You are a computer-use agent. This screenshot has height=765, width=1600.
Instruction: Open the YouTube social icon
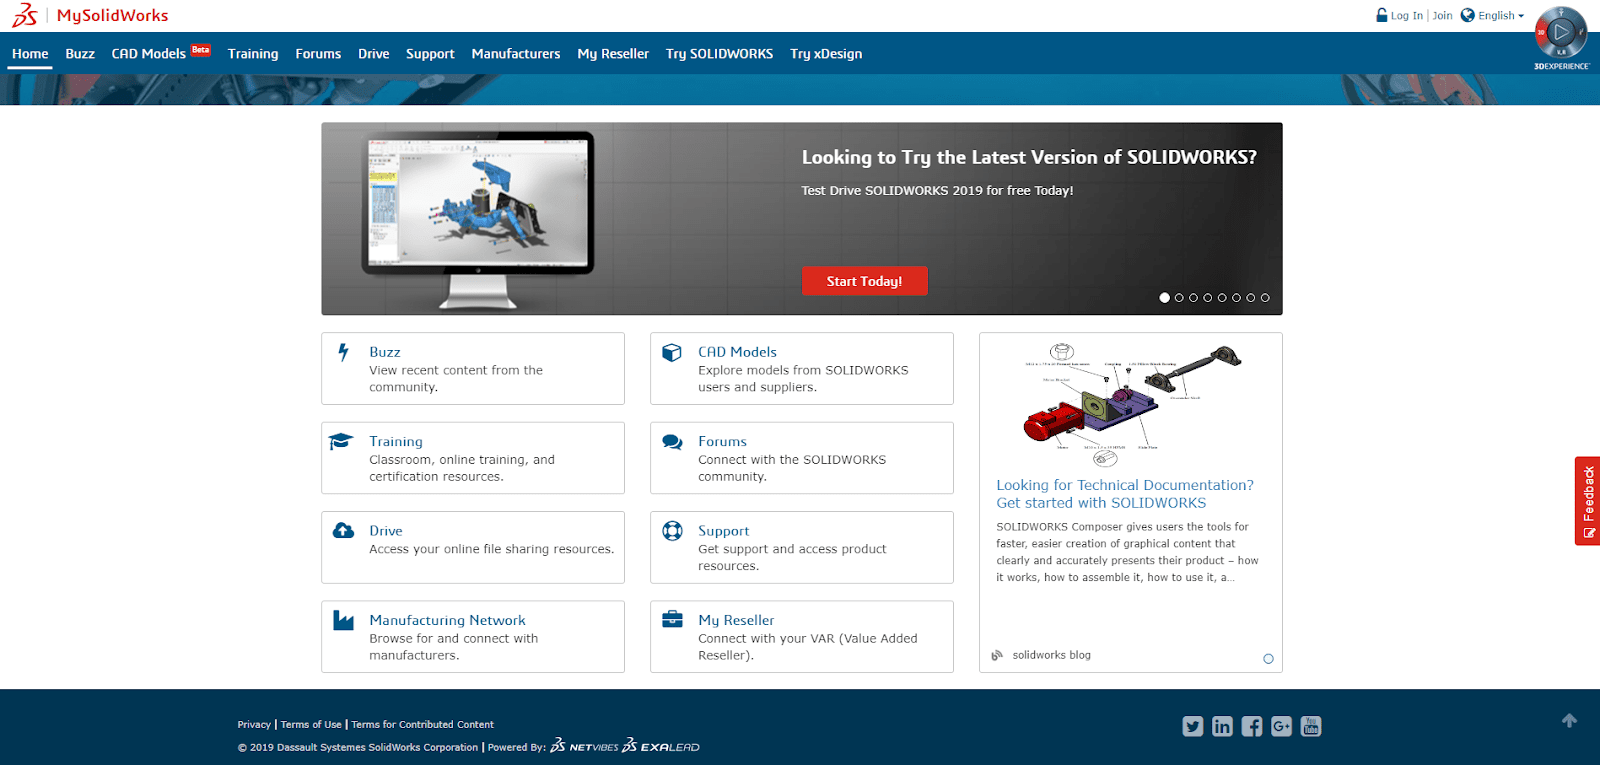click(x=1311, y=726)
